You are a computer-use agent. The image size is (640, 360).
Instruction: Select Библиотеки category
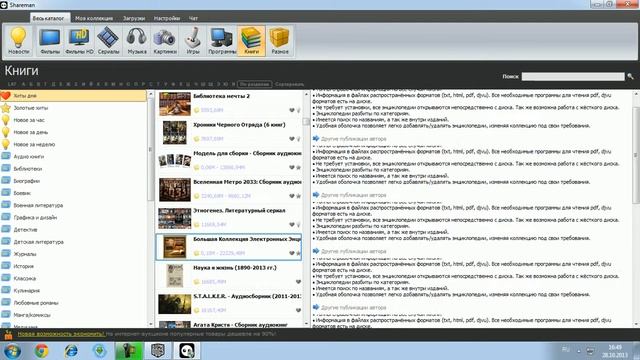(28, 169)
